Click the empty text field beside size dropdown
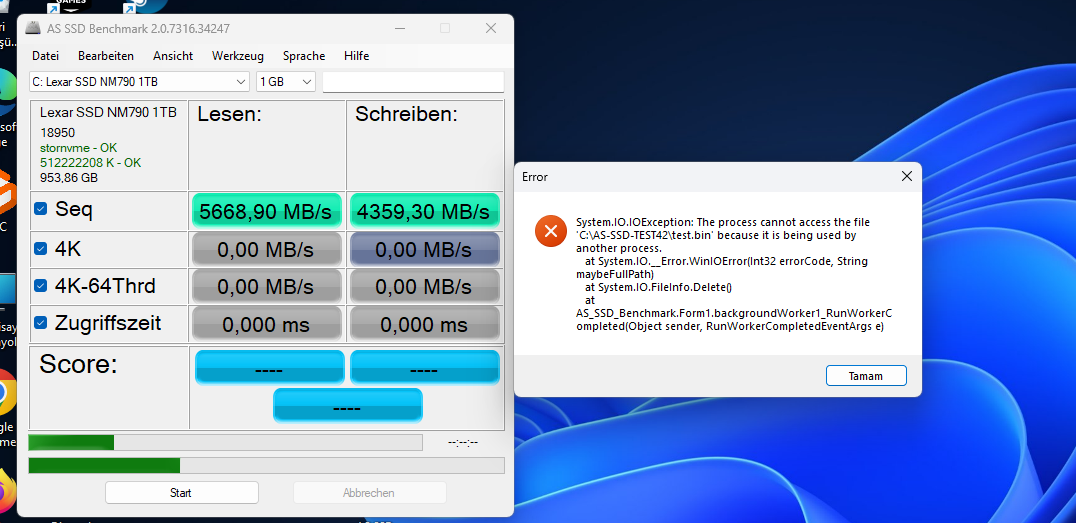 click(x=413, y=82)
